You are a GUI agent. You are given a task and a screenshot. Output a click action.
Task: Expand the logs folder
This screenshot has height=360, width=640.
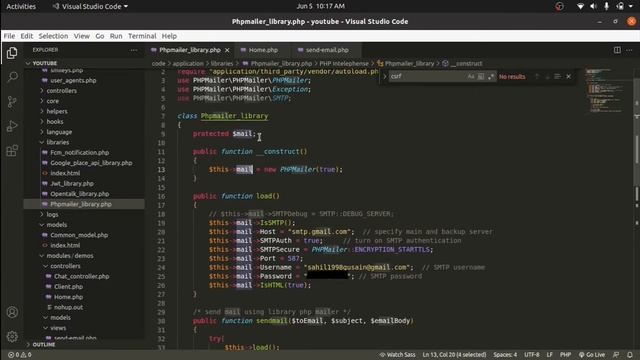click(52, 214)
